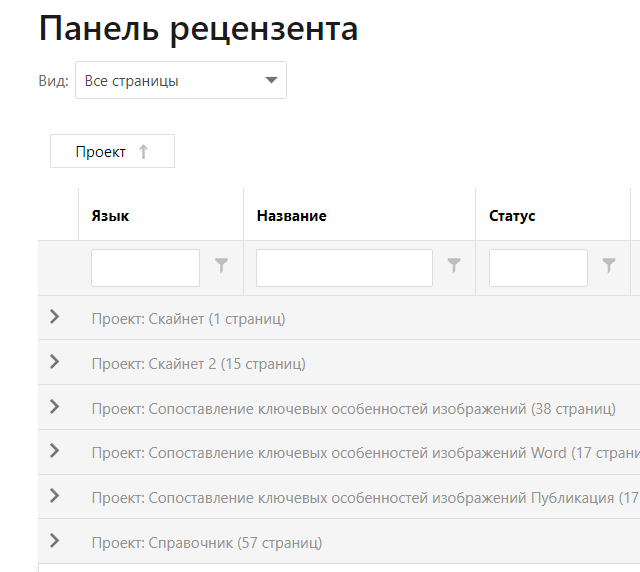
Task: Expand the Скайнет 2 (15 страниц) group
Action: click(x=54, y=362)
